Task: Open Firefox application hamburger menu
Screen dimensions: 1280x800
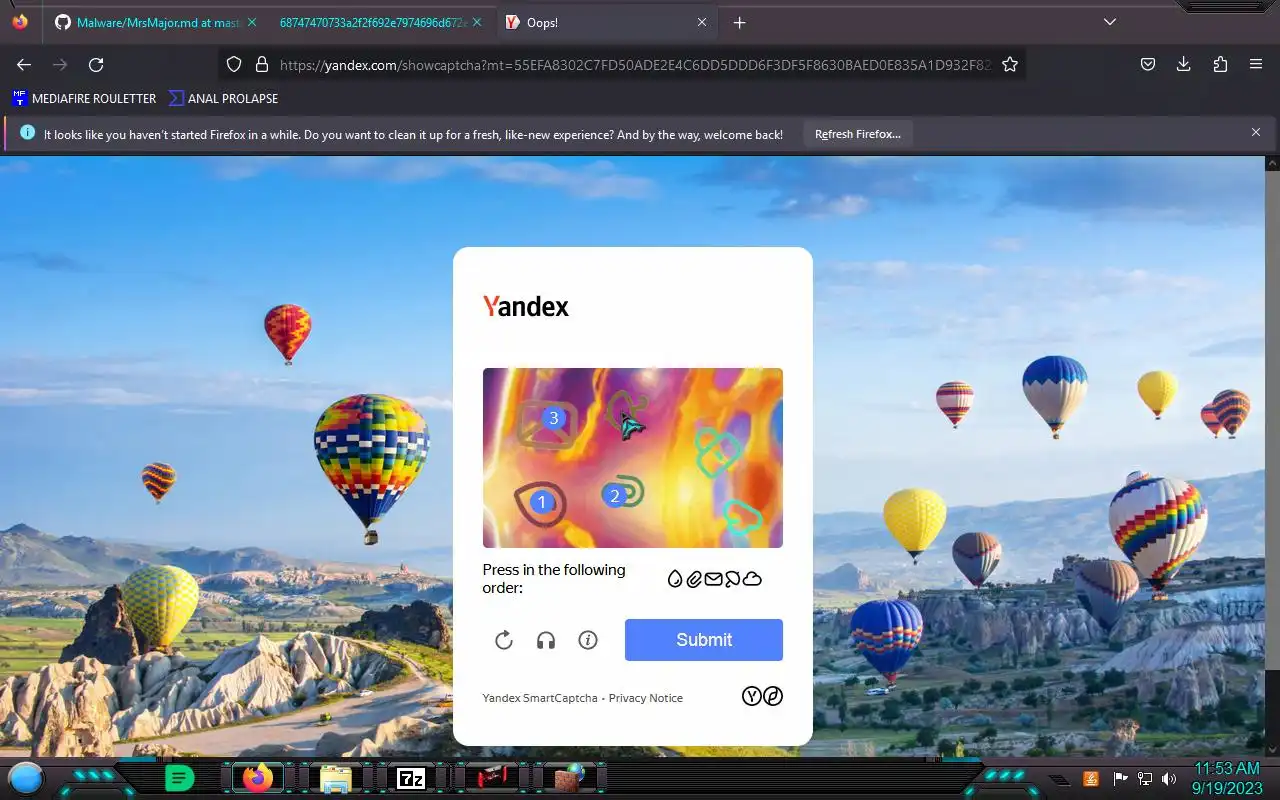Action: (1256, 64)
